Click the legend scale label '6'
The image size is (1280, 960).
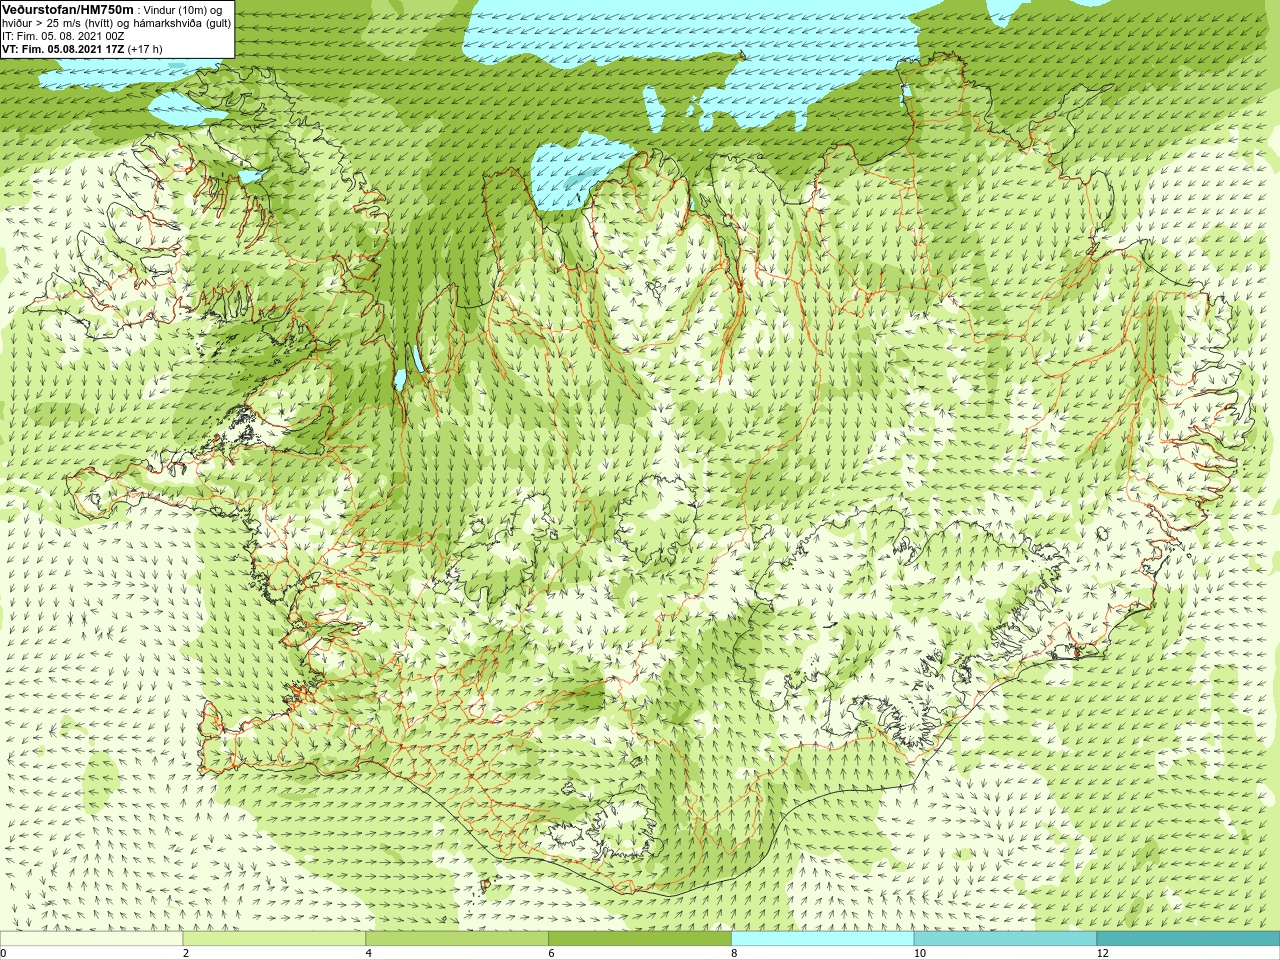point(552,953)
